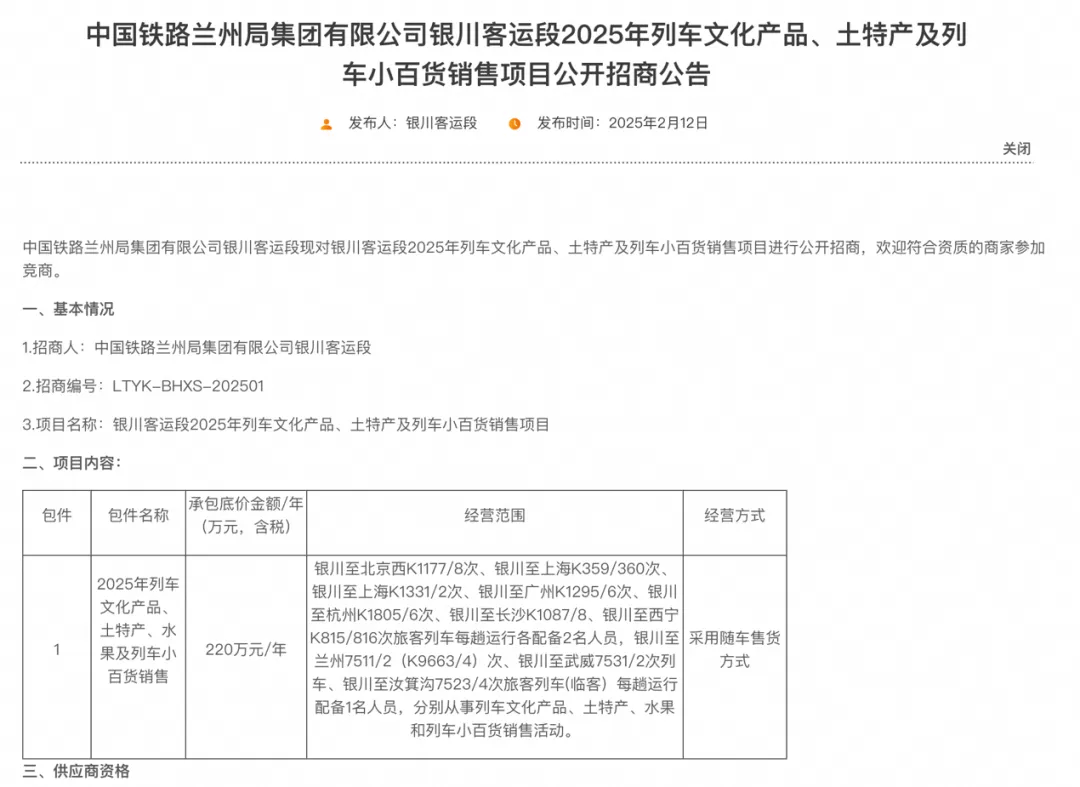Click the line 1.招商人：中国铁路兰州局集团有限公司银川客运段

pyautogui.click(x=197, y=348)
